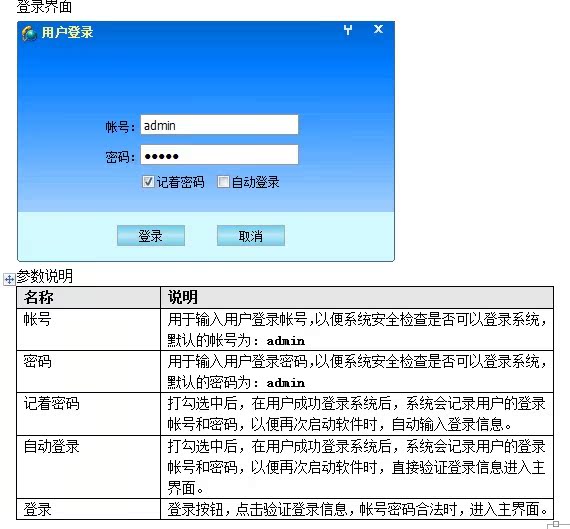Screen dimensions: 570x529
Task: Click the 参数说明 heading text
Action: click(x=45, y=276)
